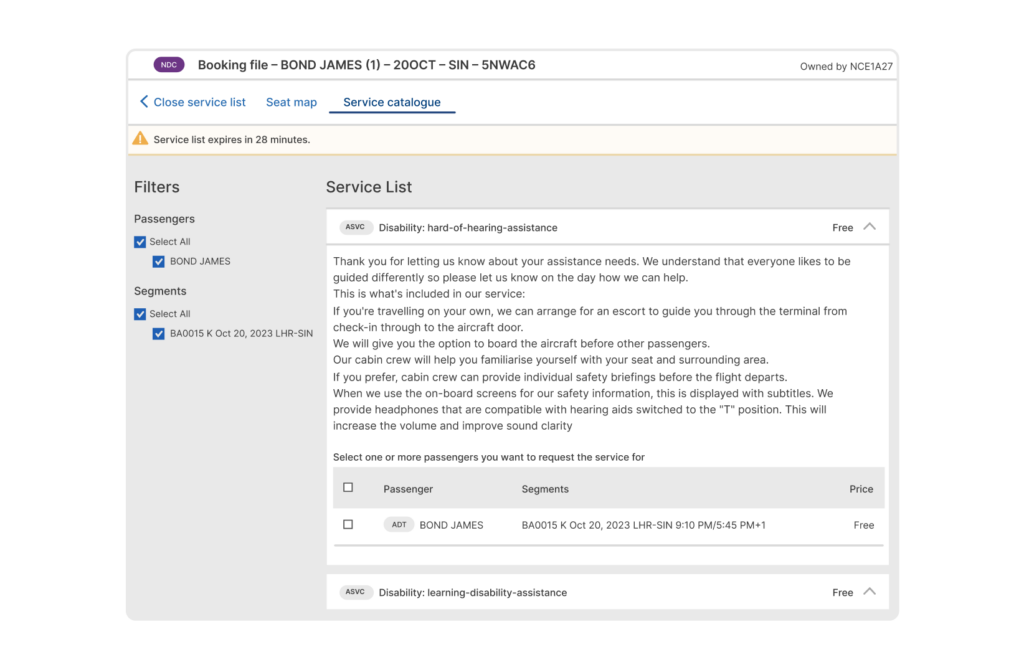
Task: Select the Service catalogue tab
Action: 391,101
